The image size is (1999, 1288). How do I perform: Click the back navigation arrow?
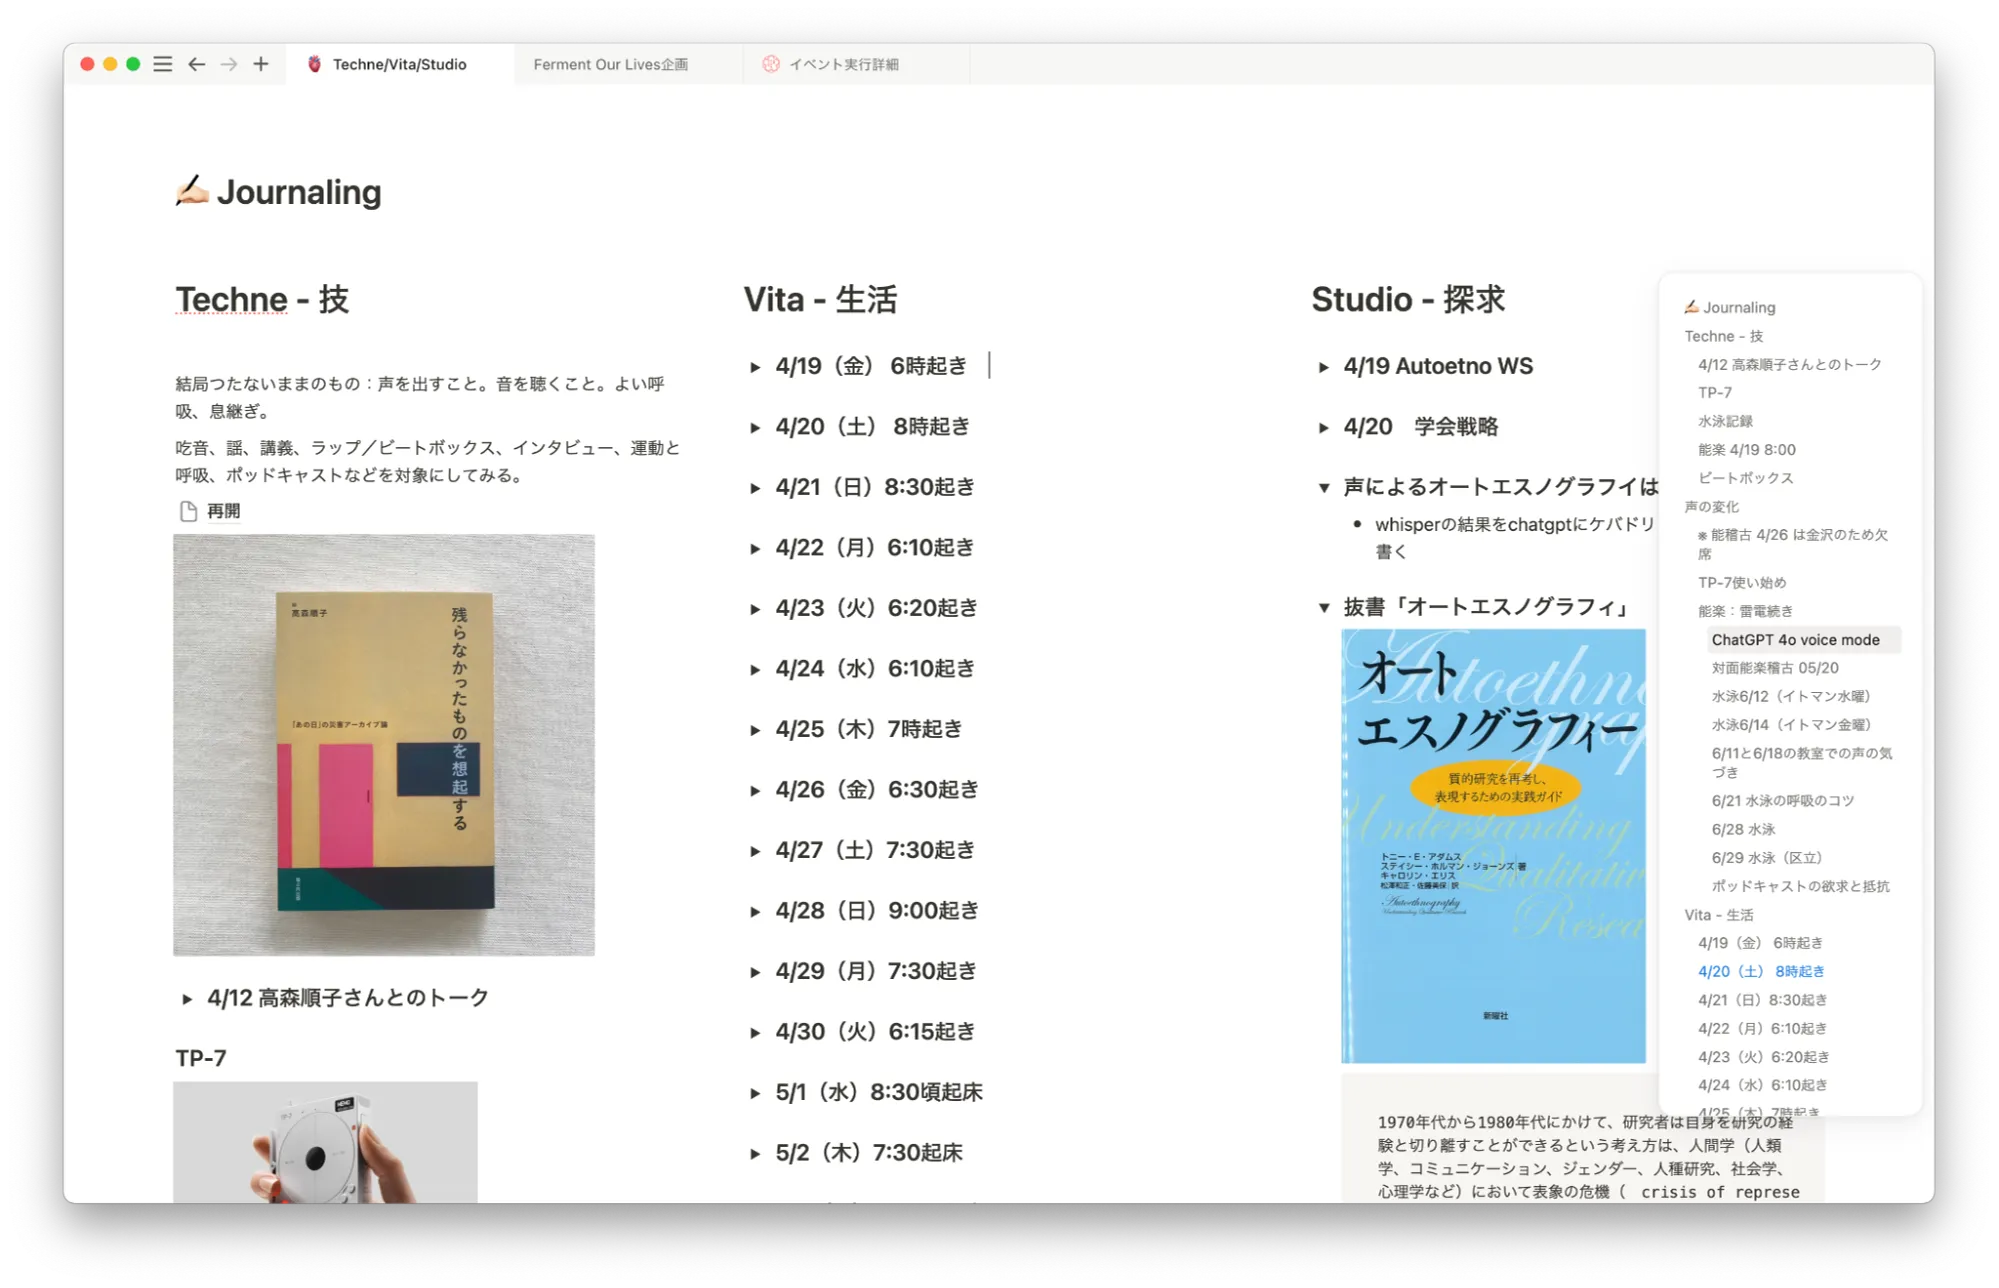tap(196, 64)
